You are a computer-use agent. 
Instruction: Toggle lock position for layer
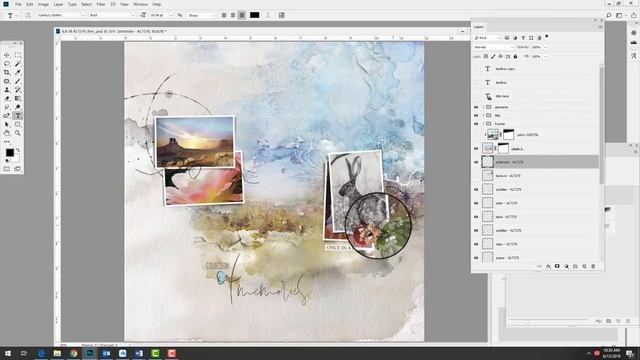[x=500, y=56]
